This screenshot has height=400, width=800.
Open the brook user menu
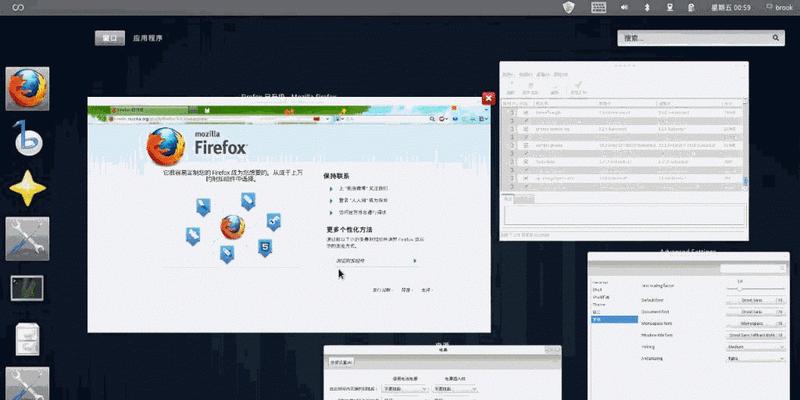(779, 7)
